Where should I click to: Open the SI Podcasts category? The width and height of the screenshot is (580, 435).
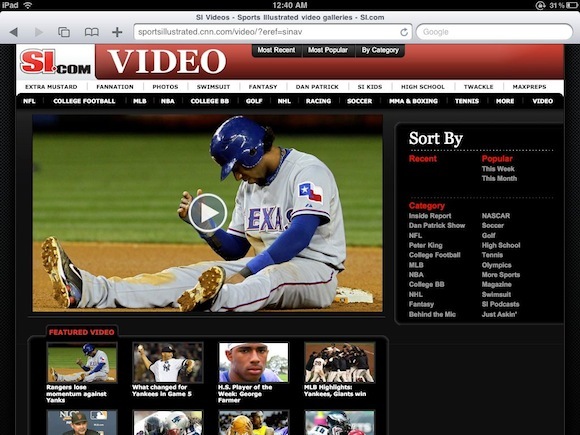click(x=500, y=304)
